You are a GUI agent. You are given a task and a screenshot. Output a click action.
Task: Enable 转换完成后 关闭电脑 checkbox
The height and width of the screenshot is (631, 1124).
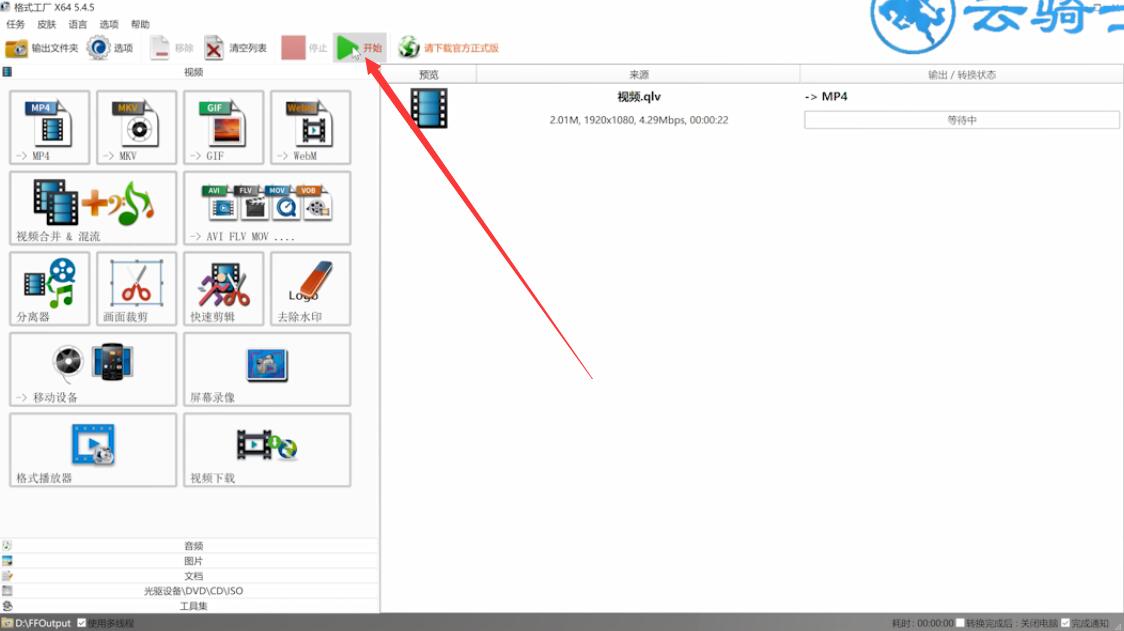[960, 623]
